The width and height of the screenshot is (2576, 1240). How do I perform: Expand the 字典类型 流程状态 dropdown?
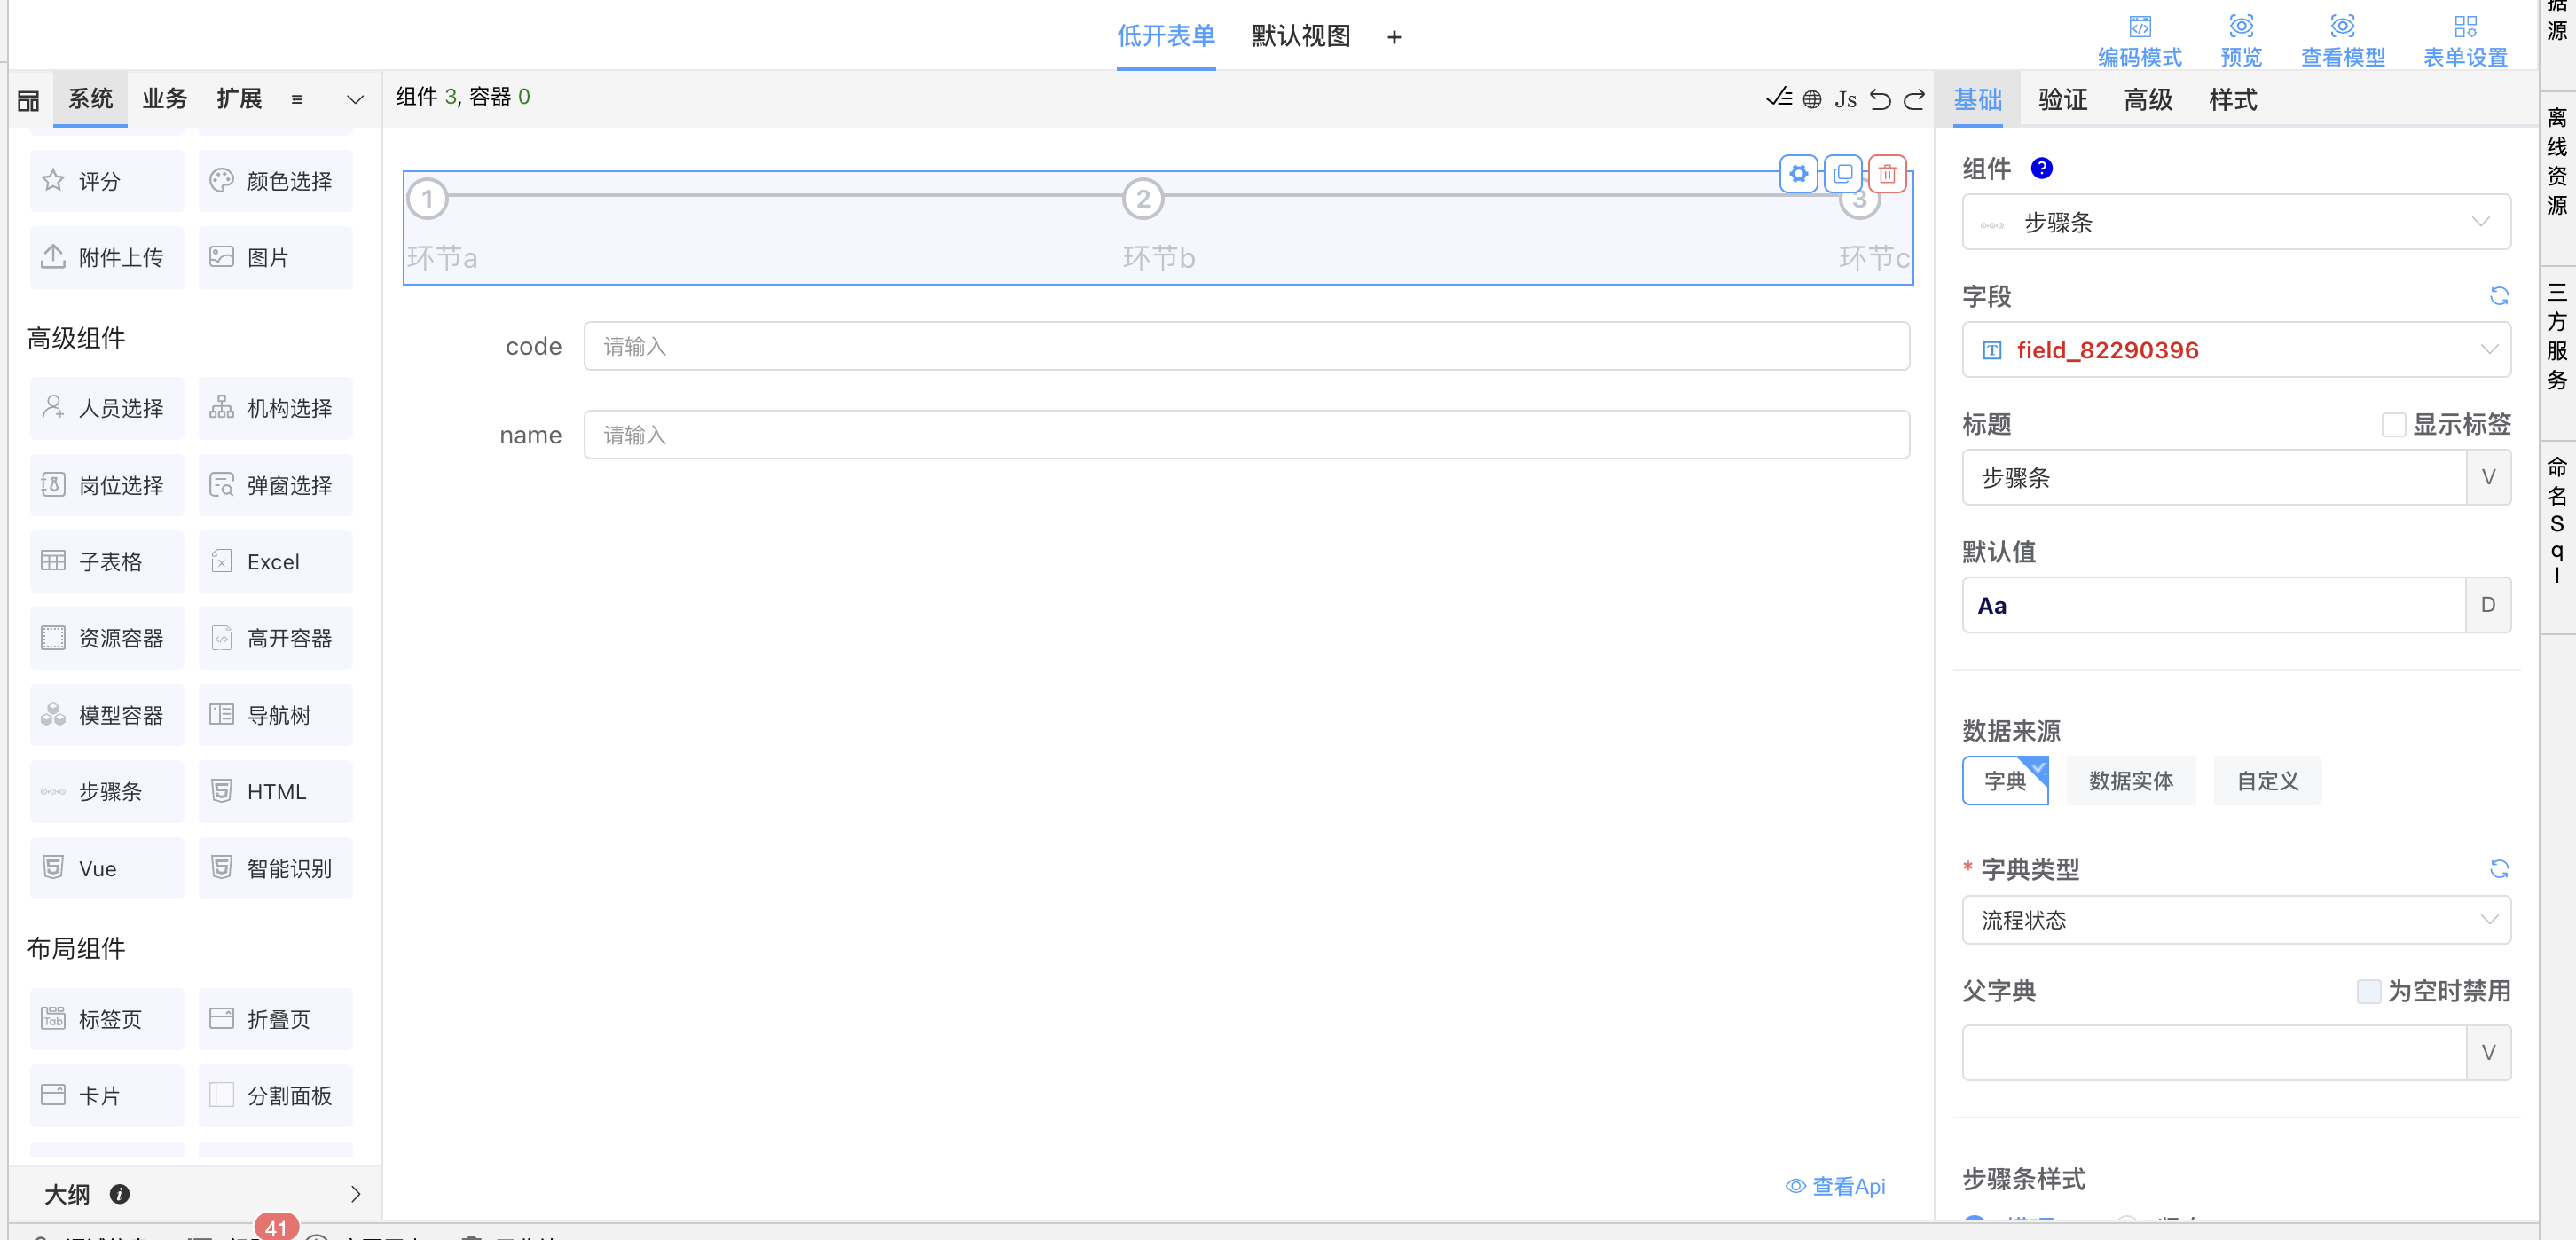pyautogui.click(x=2236, y=920)
